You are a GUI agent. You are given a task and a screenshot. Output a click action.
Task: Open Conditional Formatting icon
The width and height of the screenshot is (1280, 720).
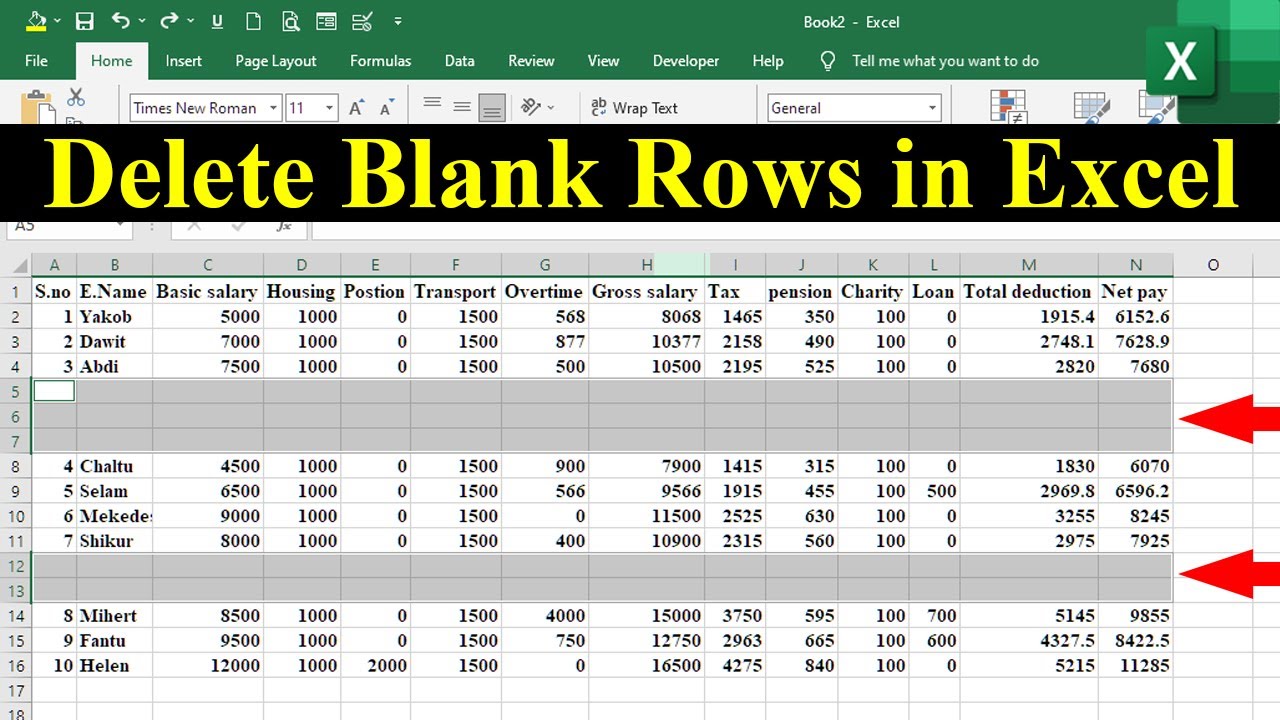[1009, 107]
